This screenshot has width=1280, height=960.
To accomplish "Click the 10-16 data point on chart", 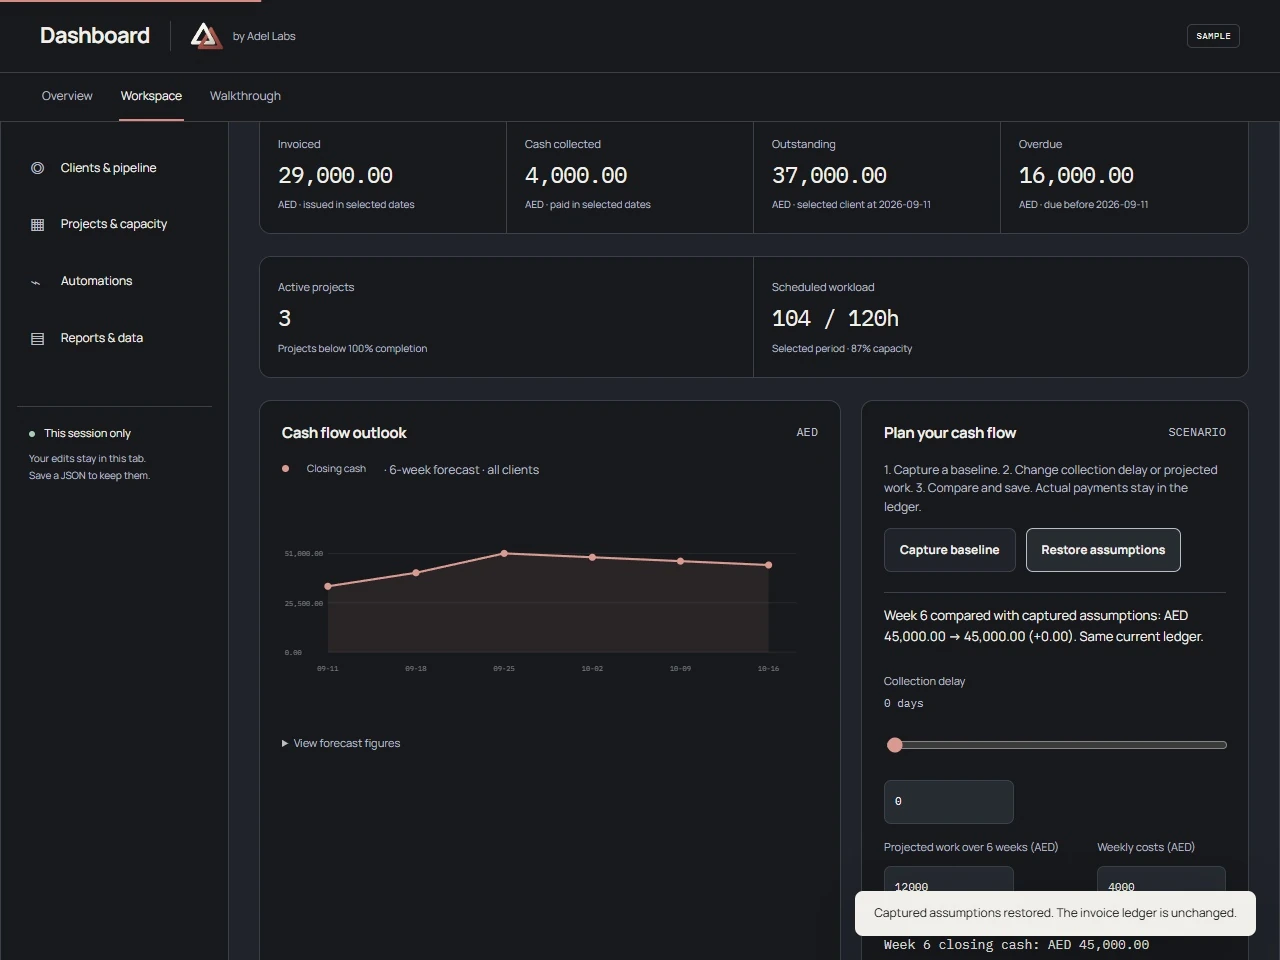I will point(768,565).
